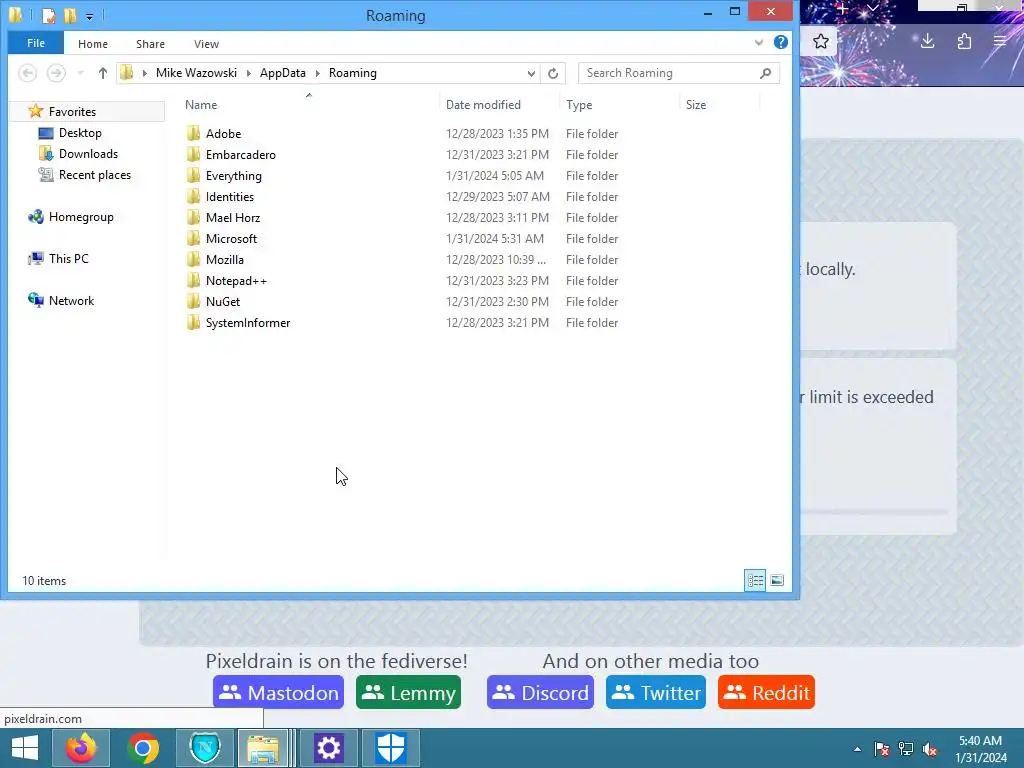This screenshot has width=1024, height=768.
Task: Open the Share ribbon tab
Action: point(150,44)
